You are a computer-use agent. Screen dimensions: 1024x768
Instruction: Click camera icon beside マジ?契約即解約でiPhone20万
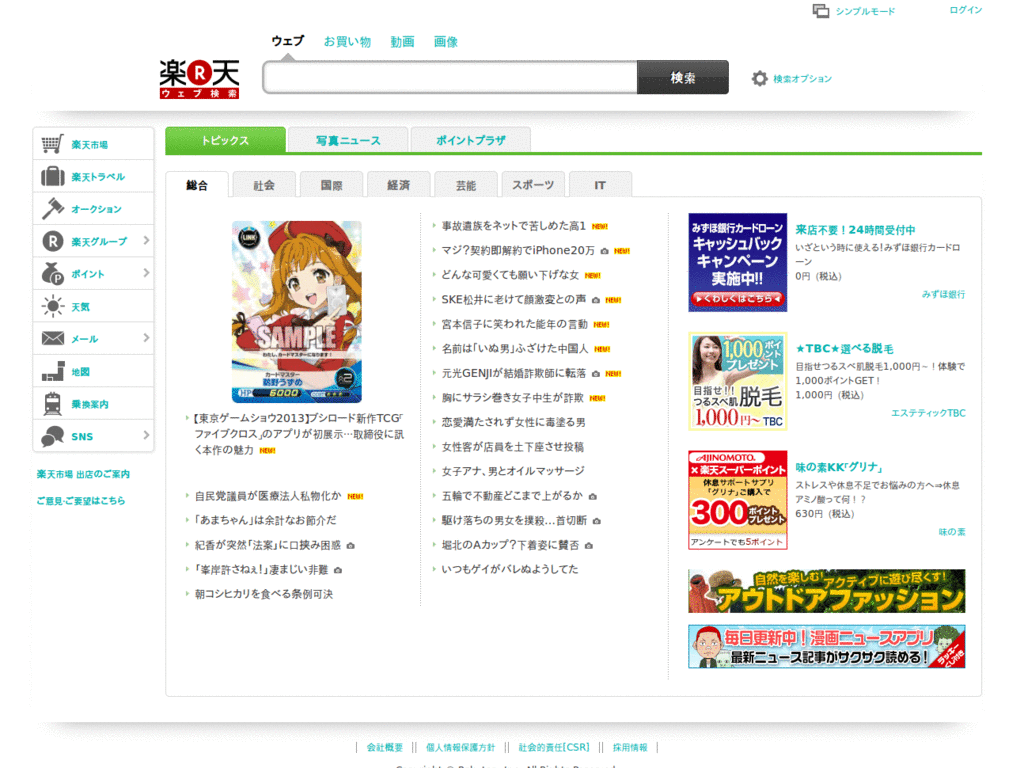(605, 251)
